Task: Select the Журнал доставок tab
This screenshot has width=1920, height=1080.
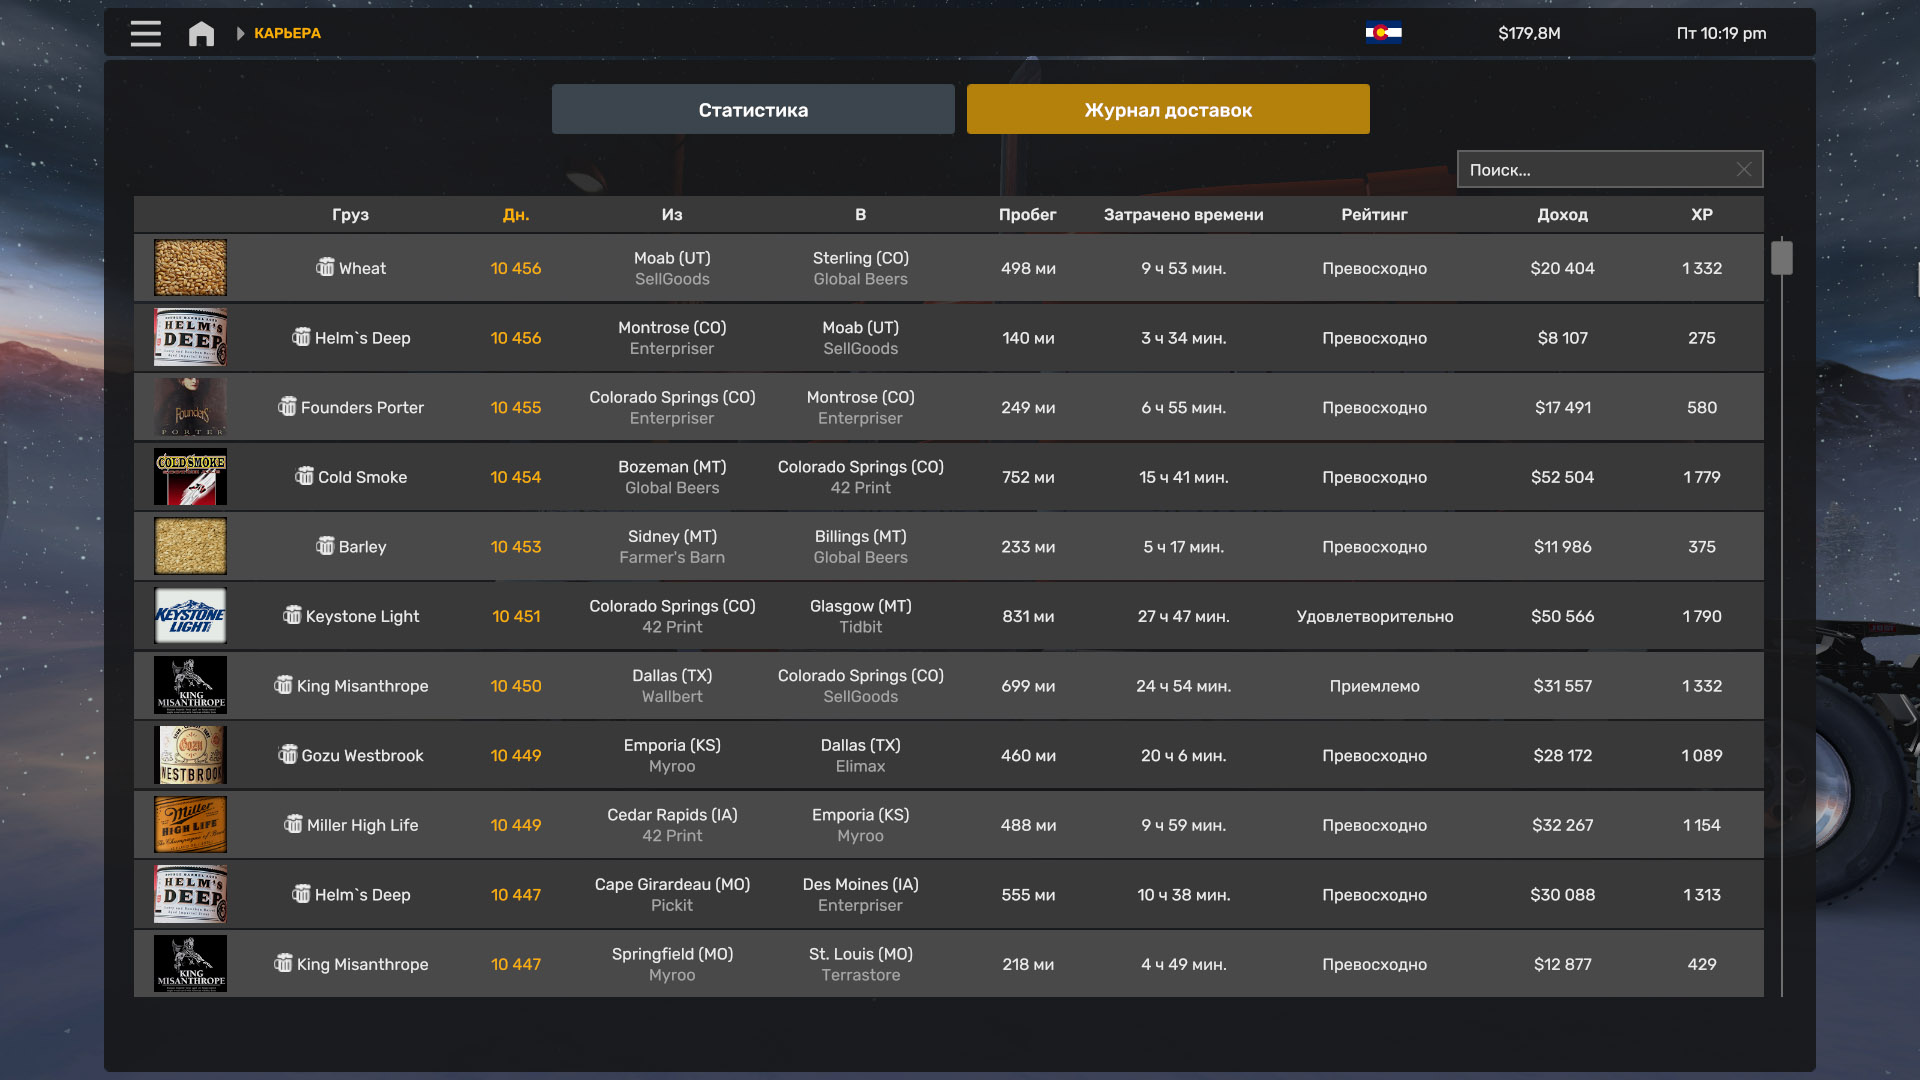Action: [x=1168, y=110]
